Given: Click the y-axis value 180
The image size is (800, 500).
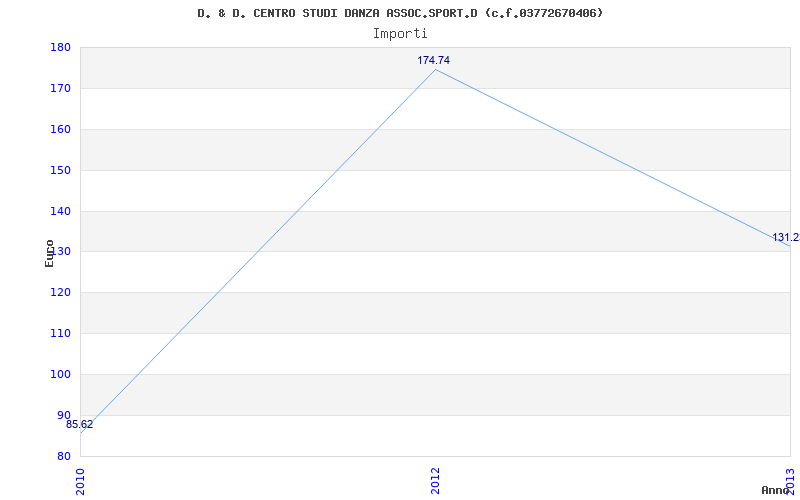Looking at the screenshot, I should point(60,47).
